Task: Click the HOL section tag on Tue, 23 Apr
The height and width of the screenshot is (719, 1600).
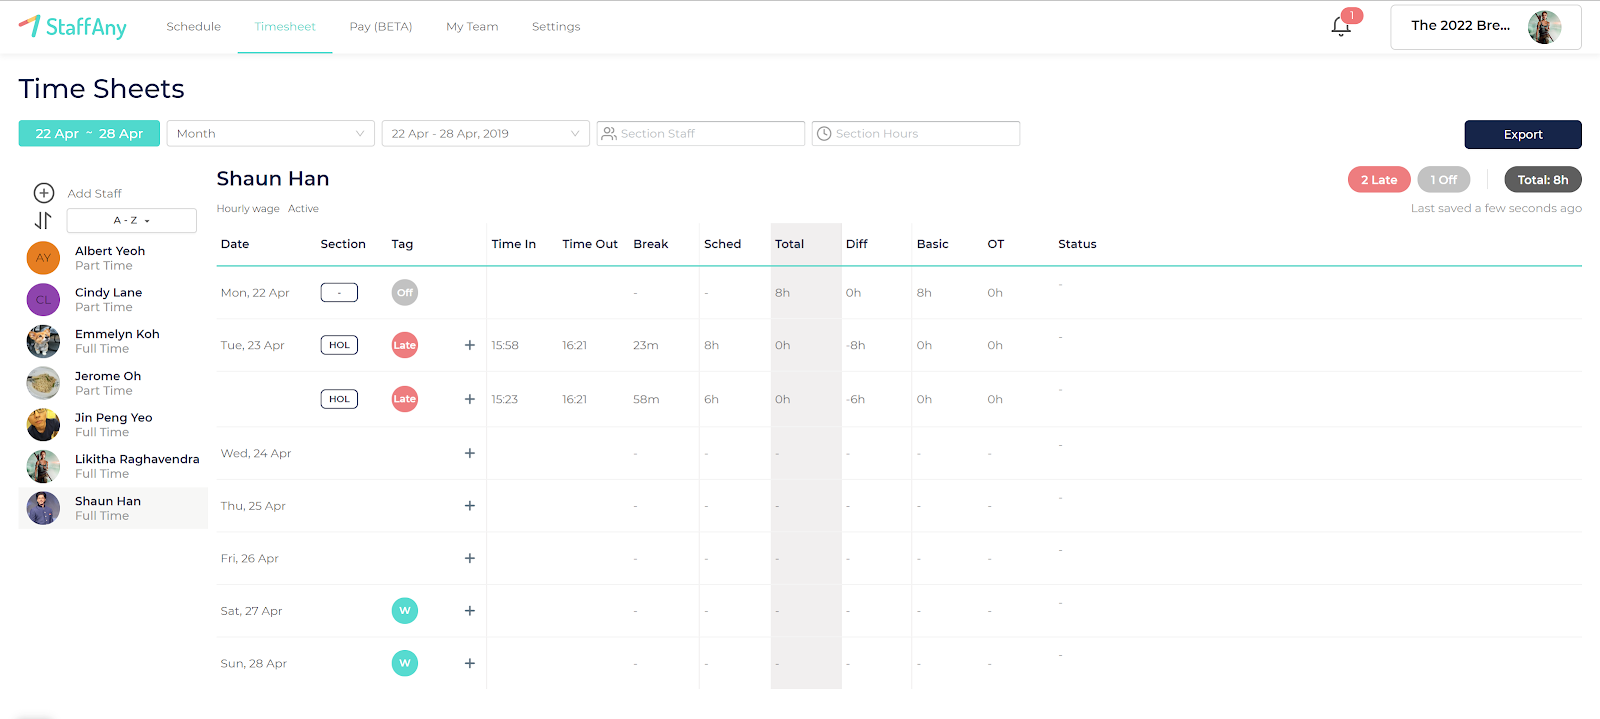Action: 339,345
